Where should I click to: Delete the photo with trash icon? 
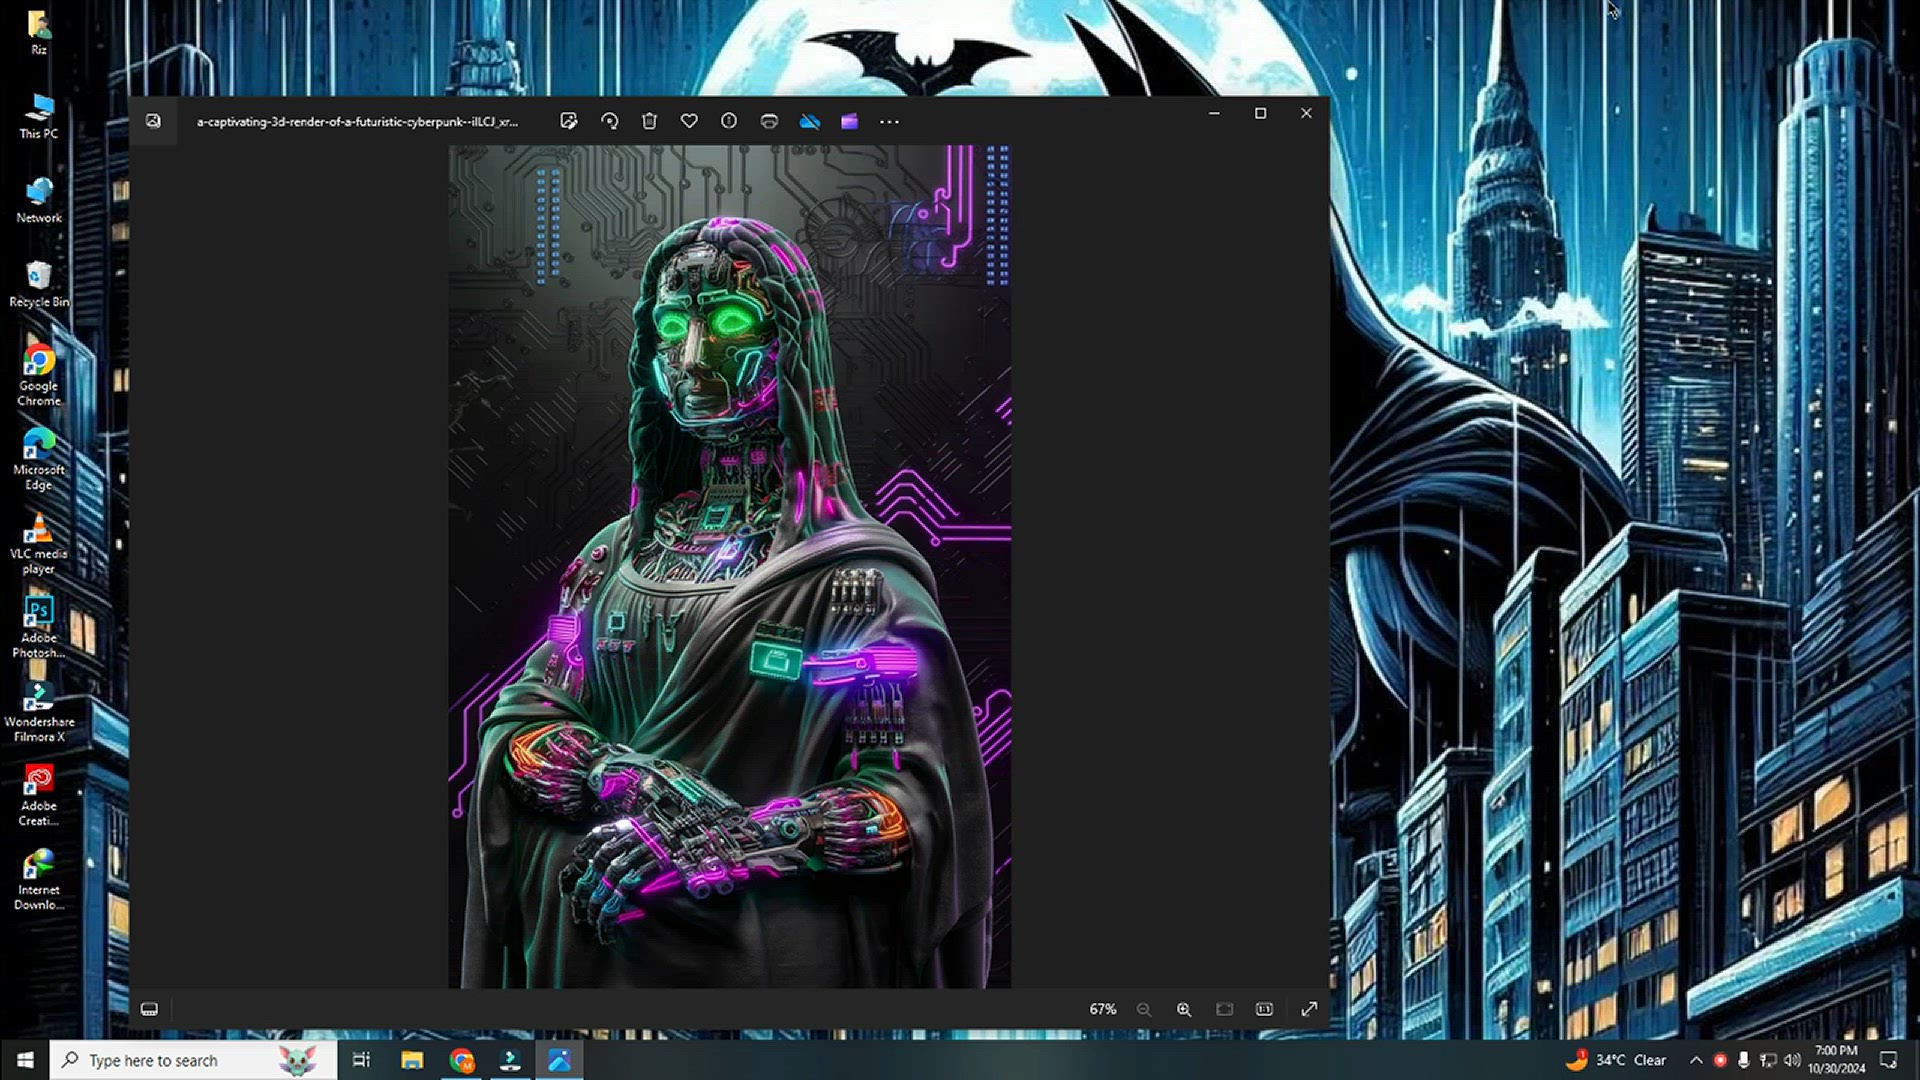click(649, 121)
